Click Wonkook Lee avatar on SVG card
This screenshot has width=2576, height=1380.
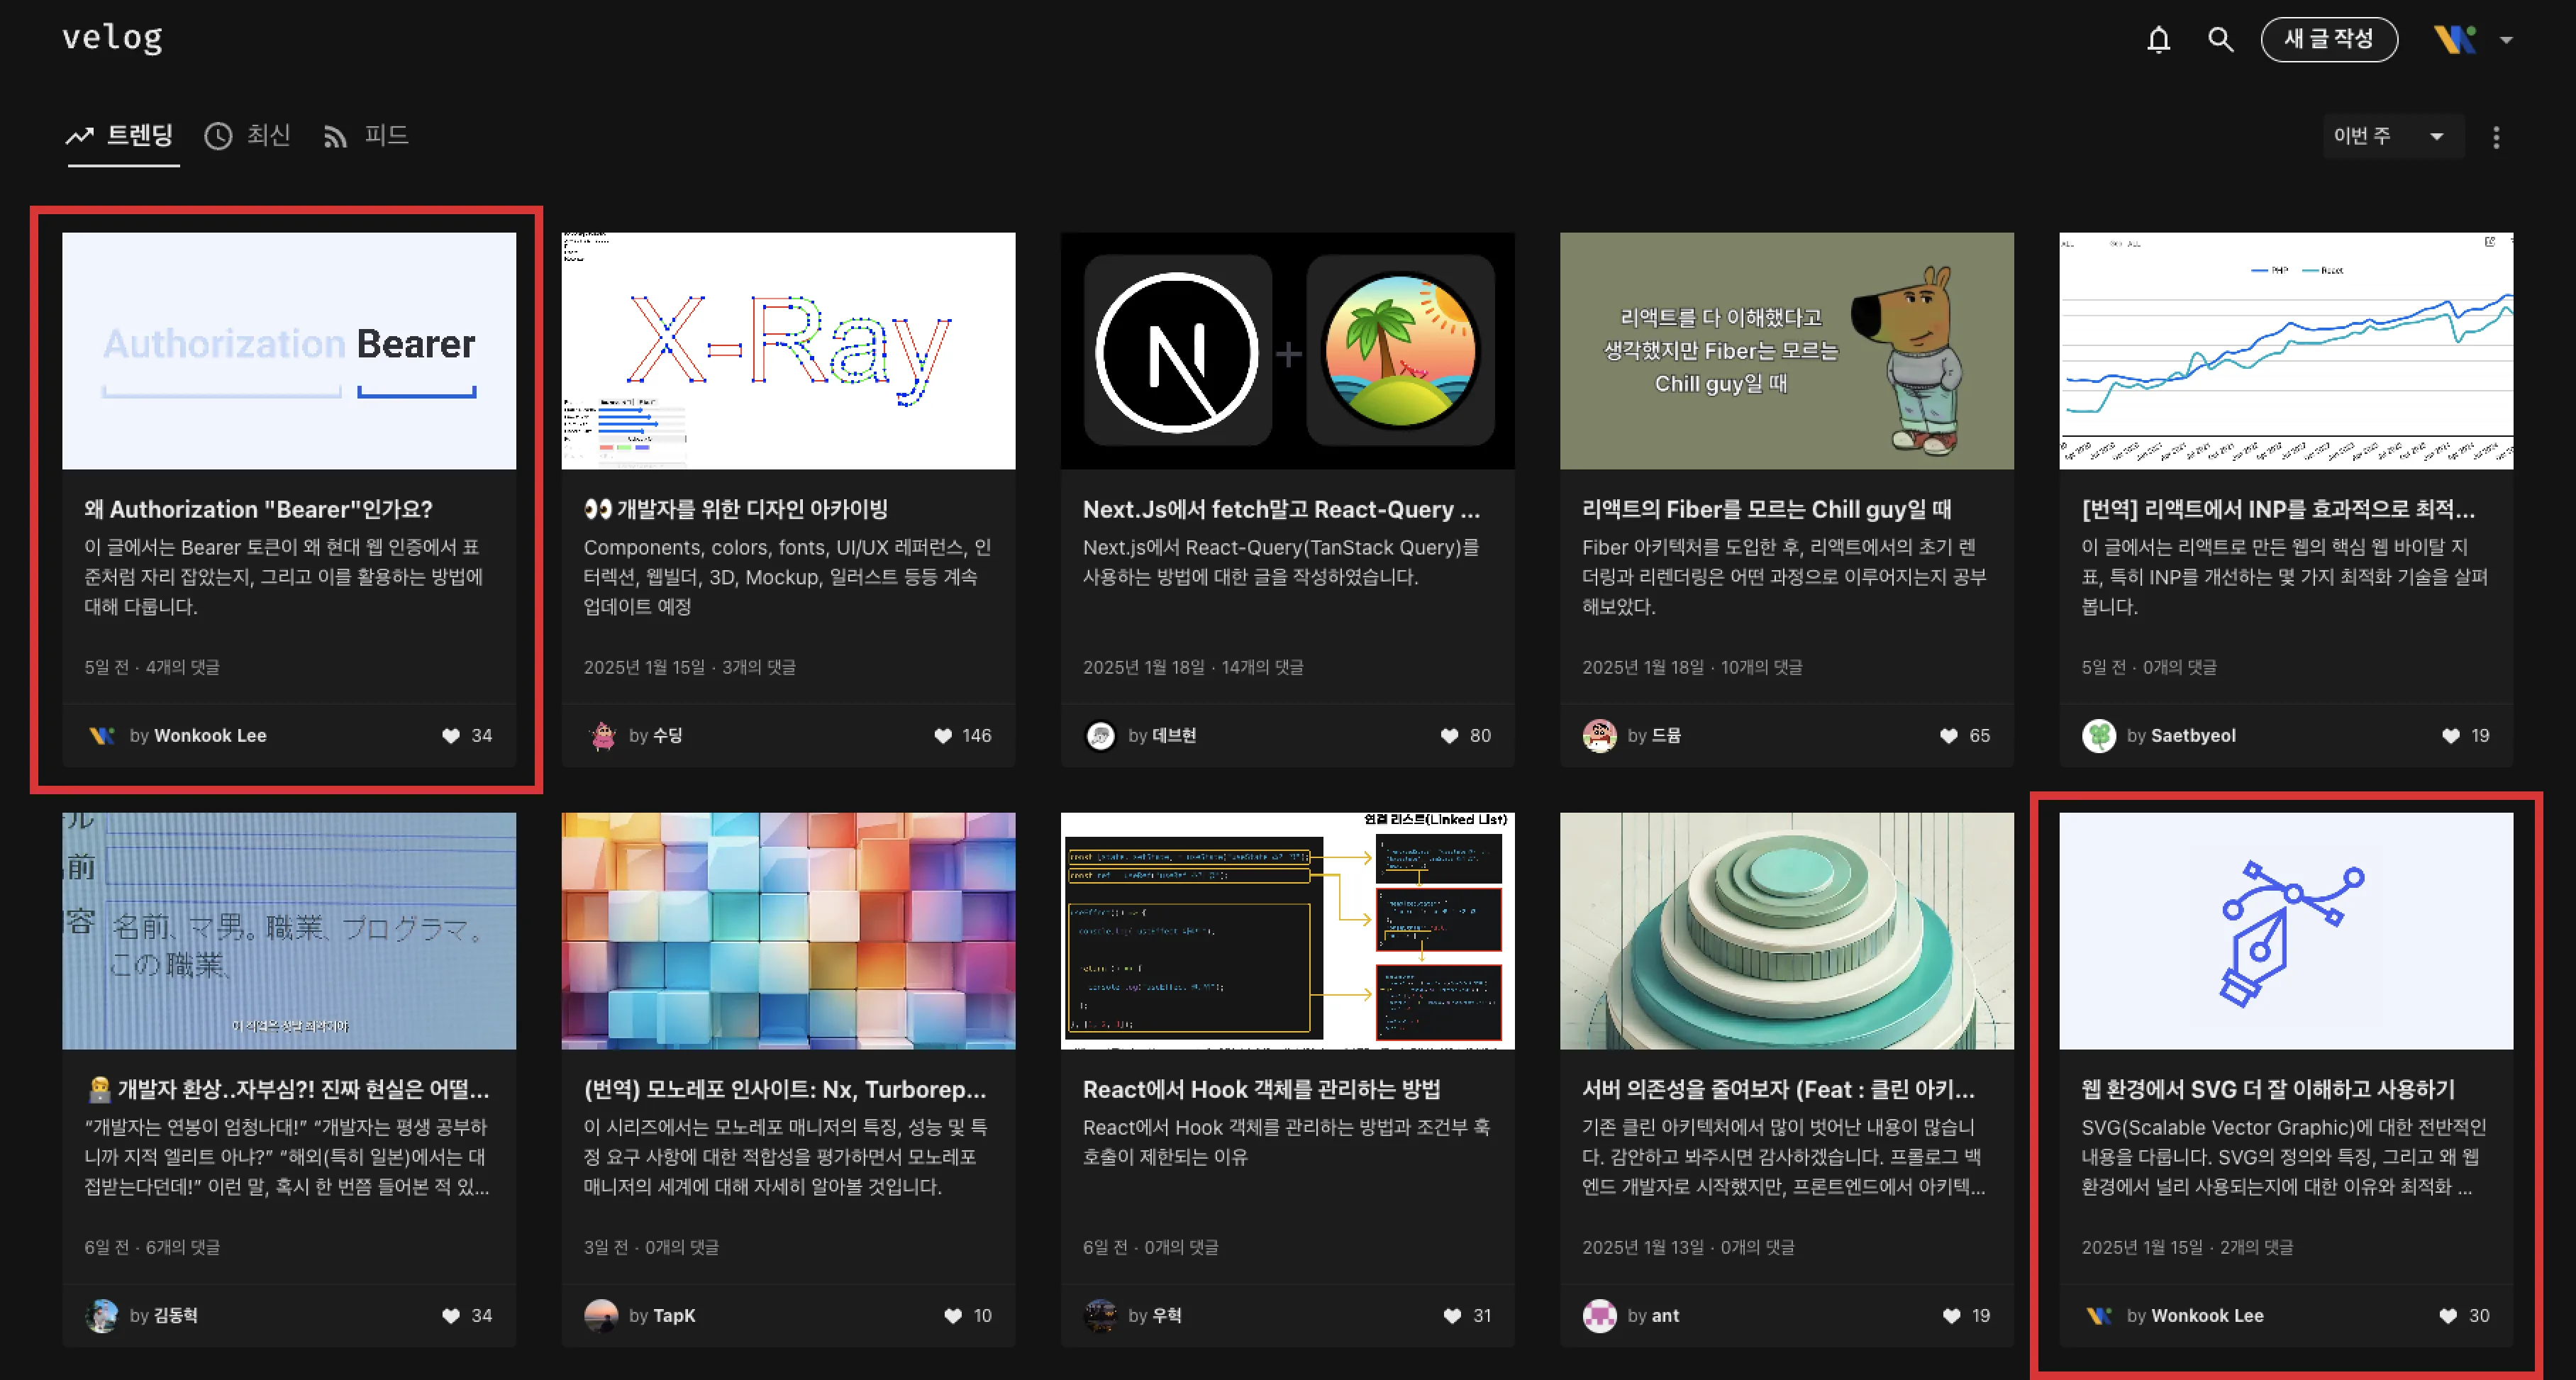click(x=2099, y=1316)
